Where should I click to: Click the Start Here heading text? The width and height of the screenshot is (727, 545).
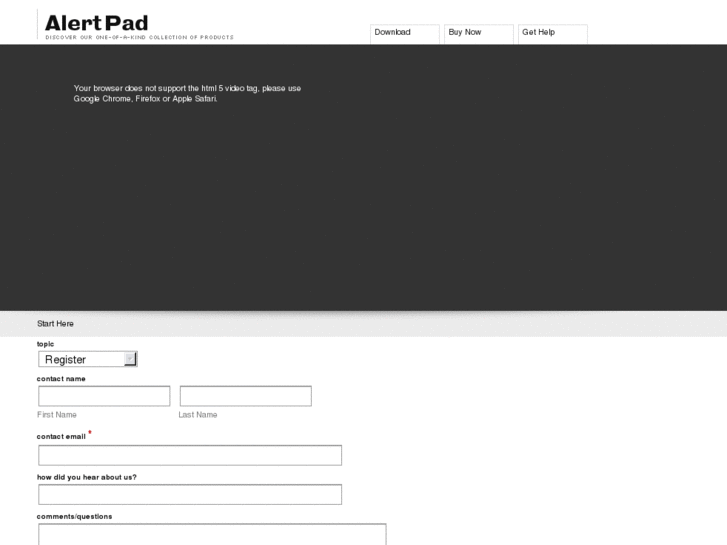tap(55, 324)
